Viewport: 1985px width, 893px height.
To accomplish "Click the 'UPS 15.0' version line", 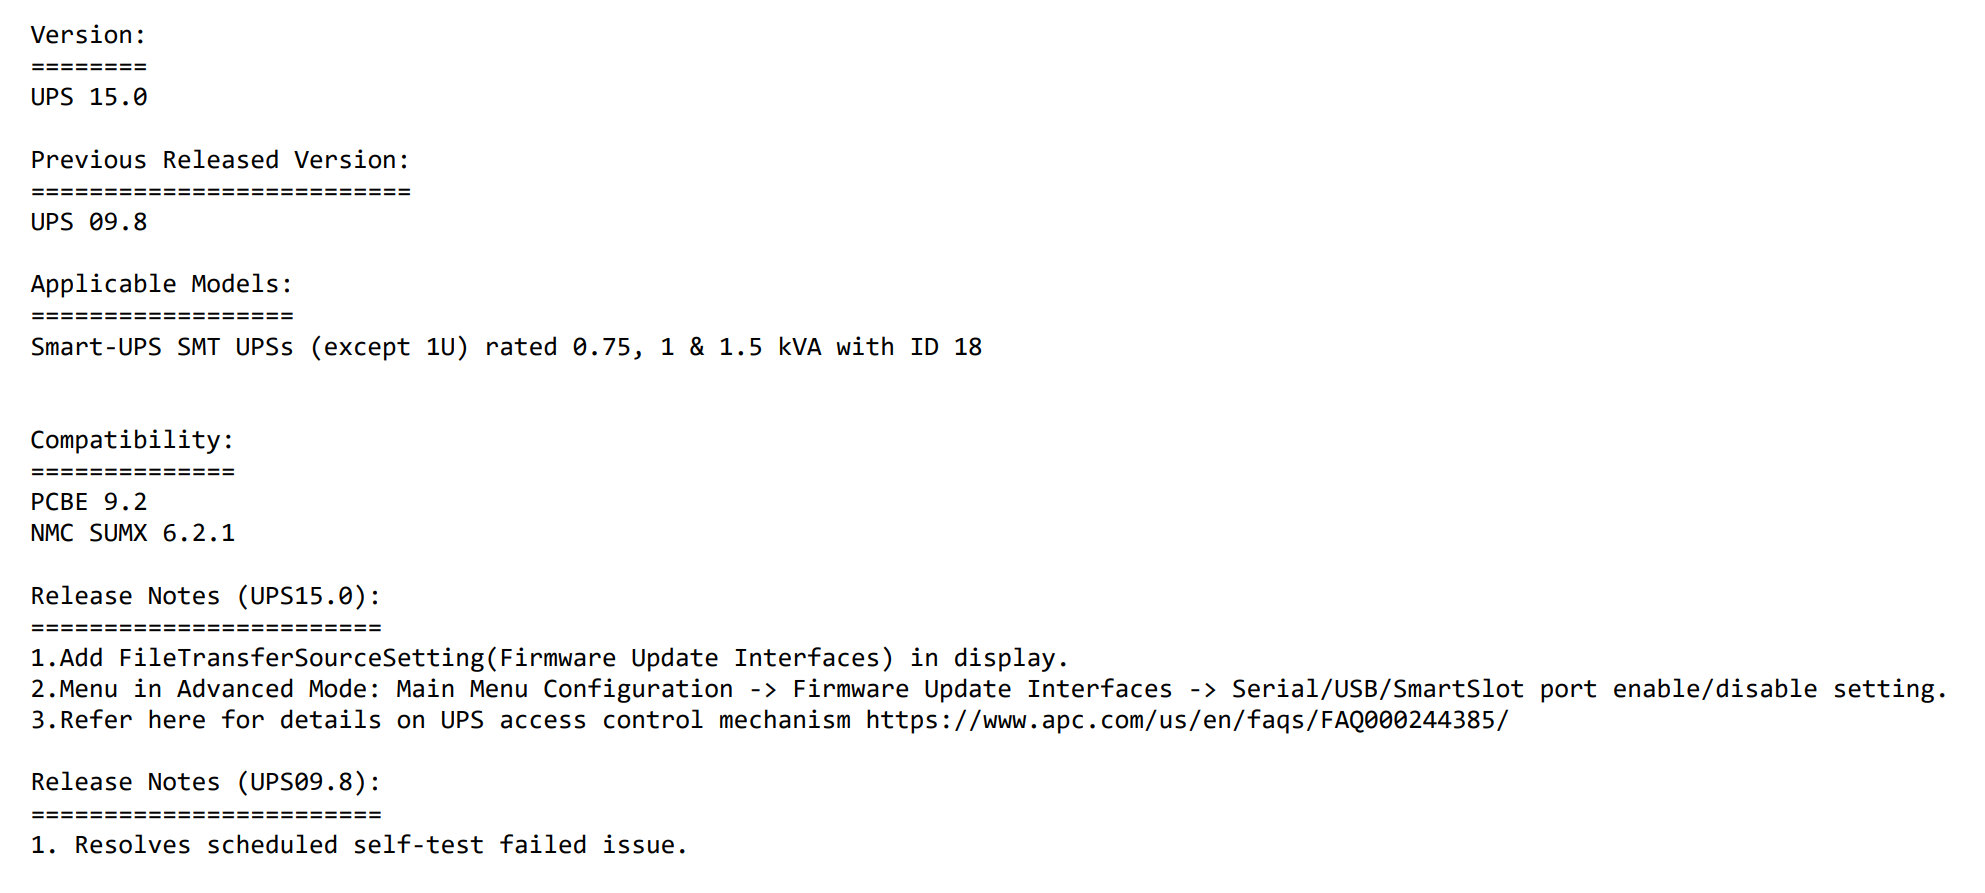I will point(89,98).
